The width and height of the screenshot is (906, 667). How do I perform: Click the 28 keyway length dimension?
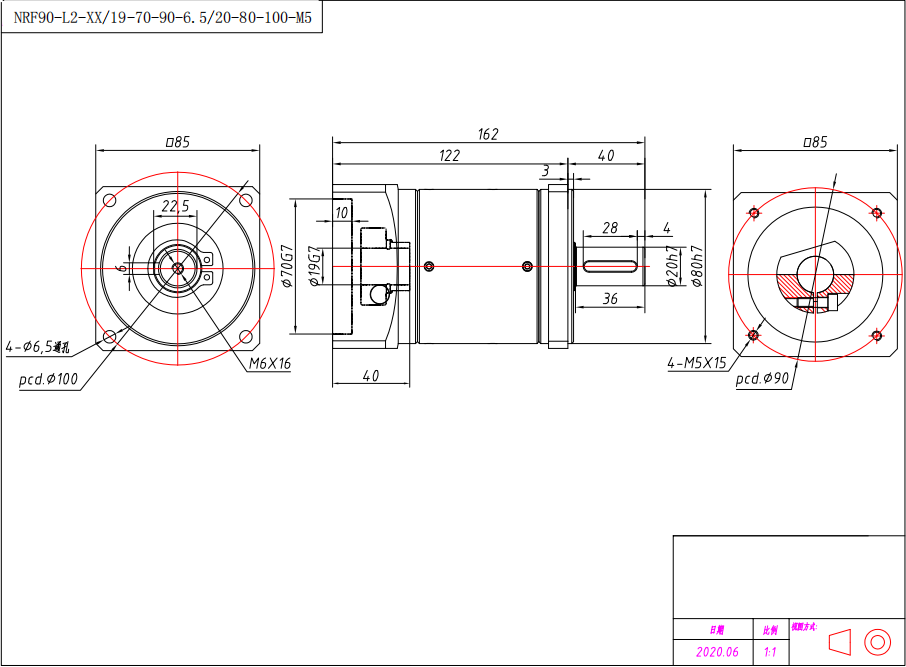pyautogui.click(x=609, y=229)
